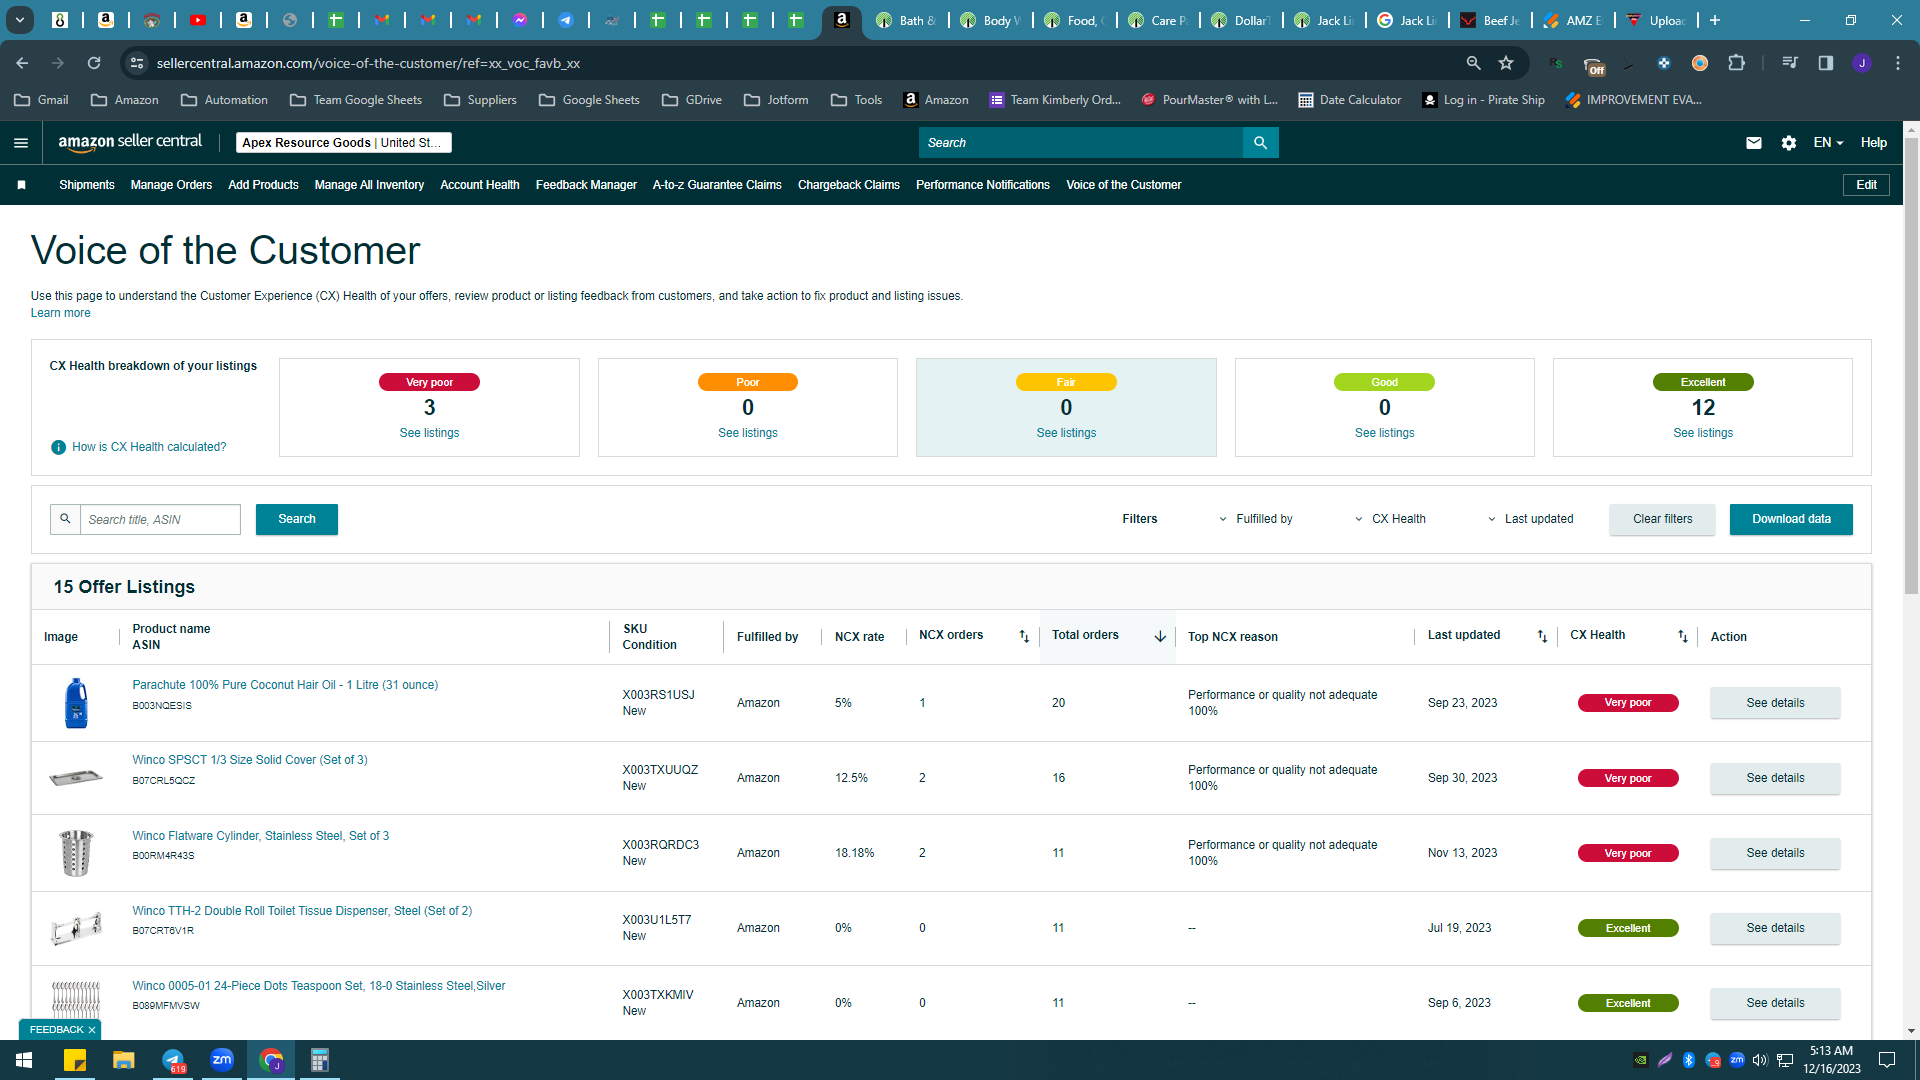Go to Manage Orders

point(171,185)
